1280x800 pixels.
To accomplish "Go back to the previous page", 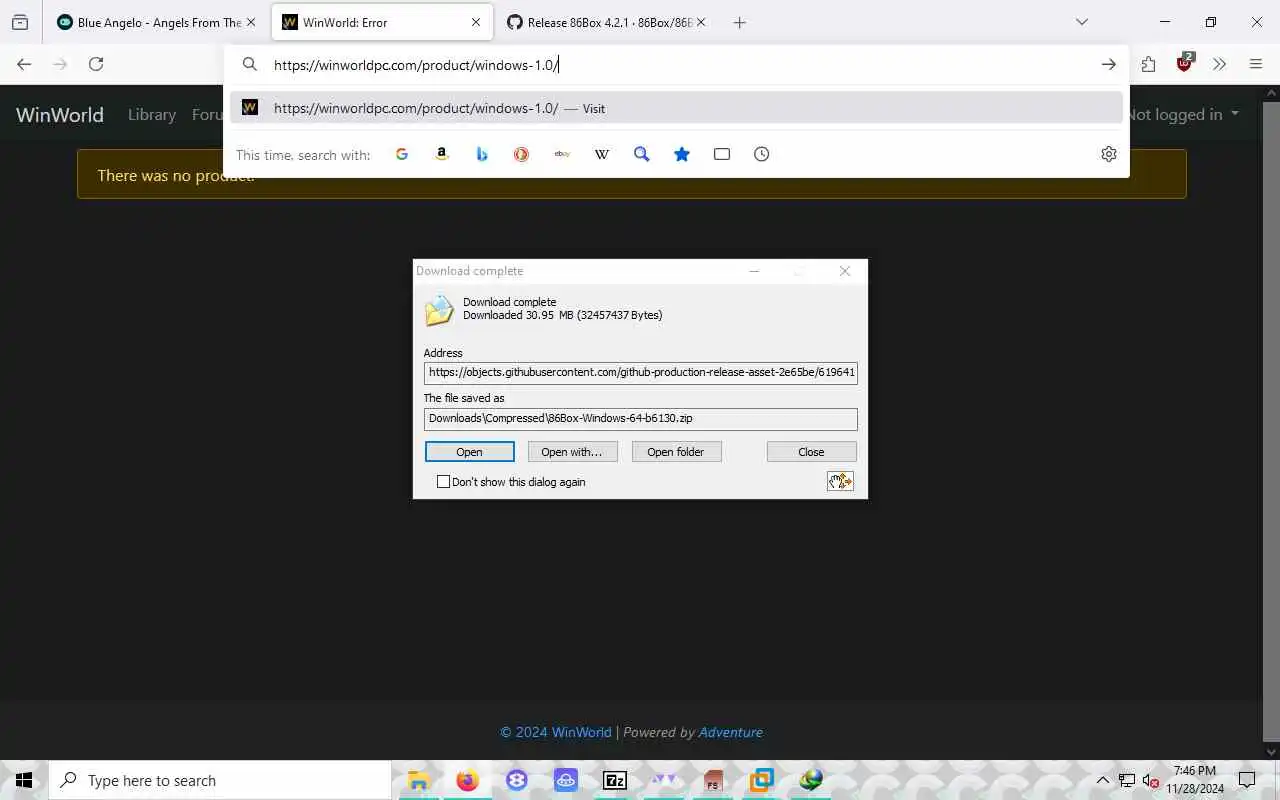I will (x=24, y=64).
